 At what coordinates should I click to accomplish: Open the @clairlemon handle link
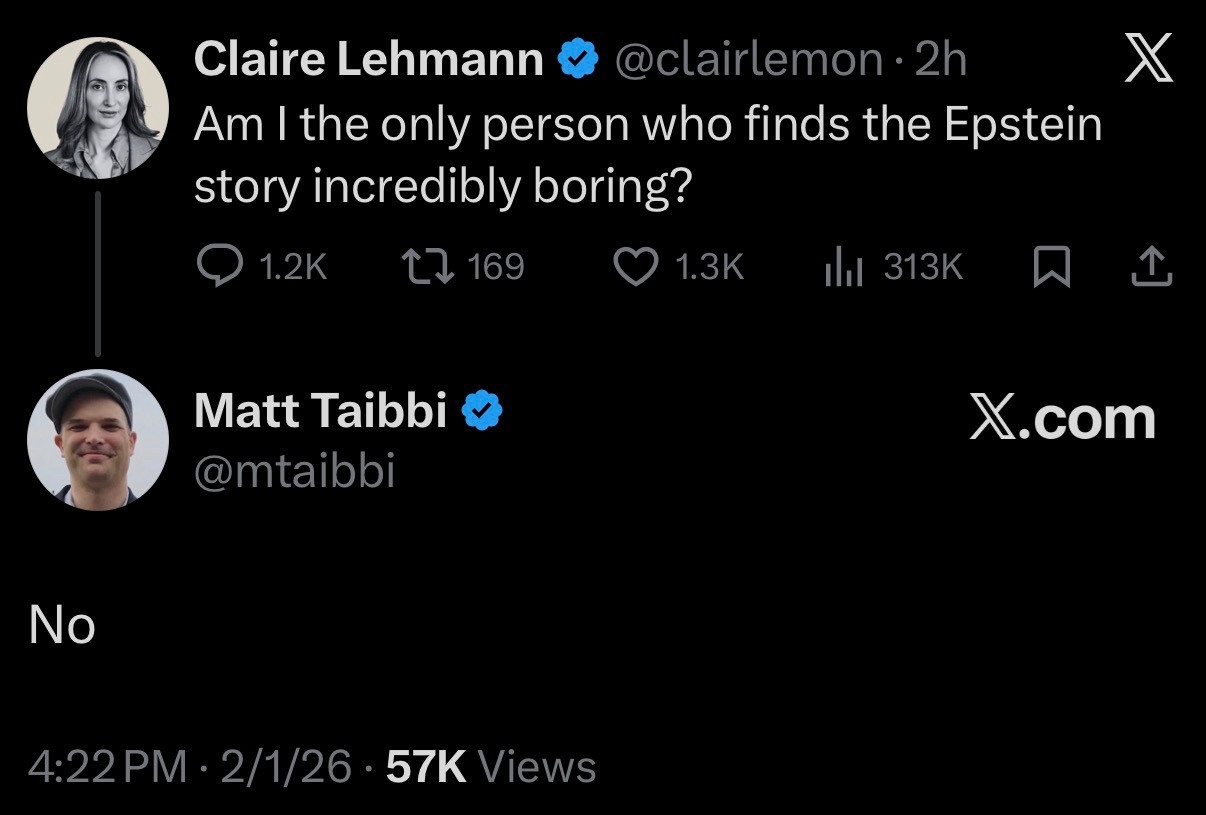pos(747,61)
